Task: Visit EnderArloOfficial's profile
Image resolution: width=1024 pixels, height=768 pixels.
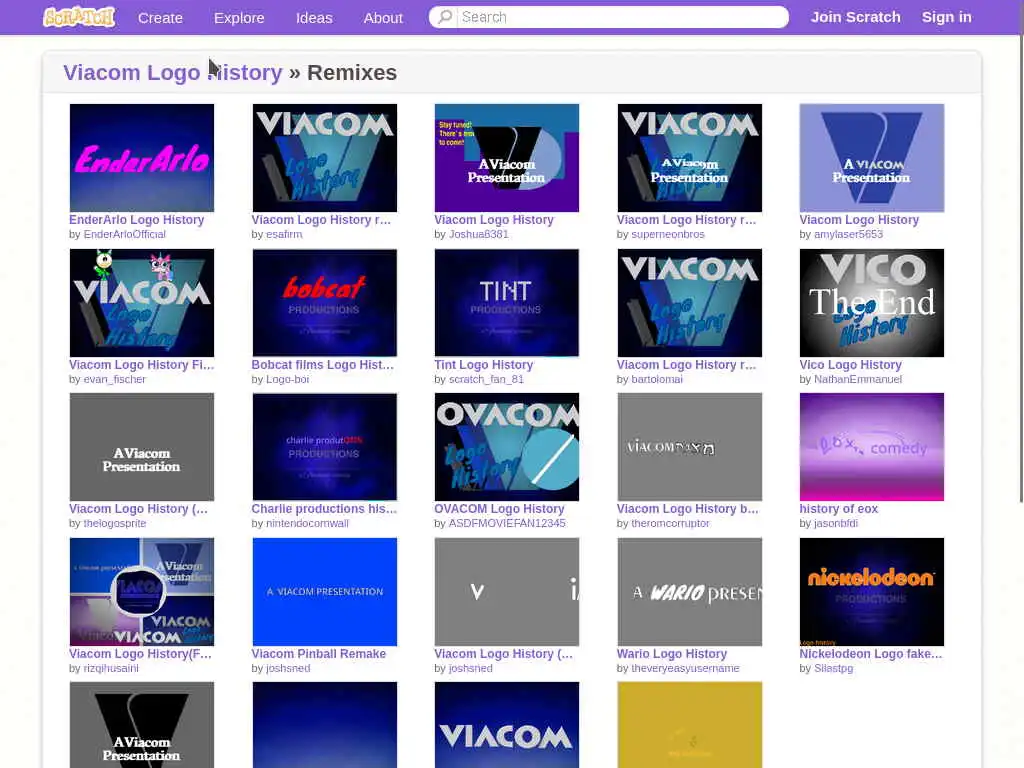Action: tap(125, 234)
